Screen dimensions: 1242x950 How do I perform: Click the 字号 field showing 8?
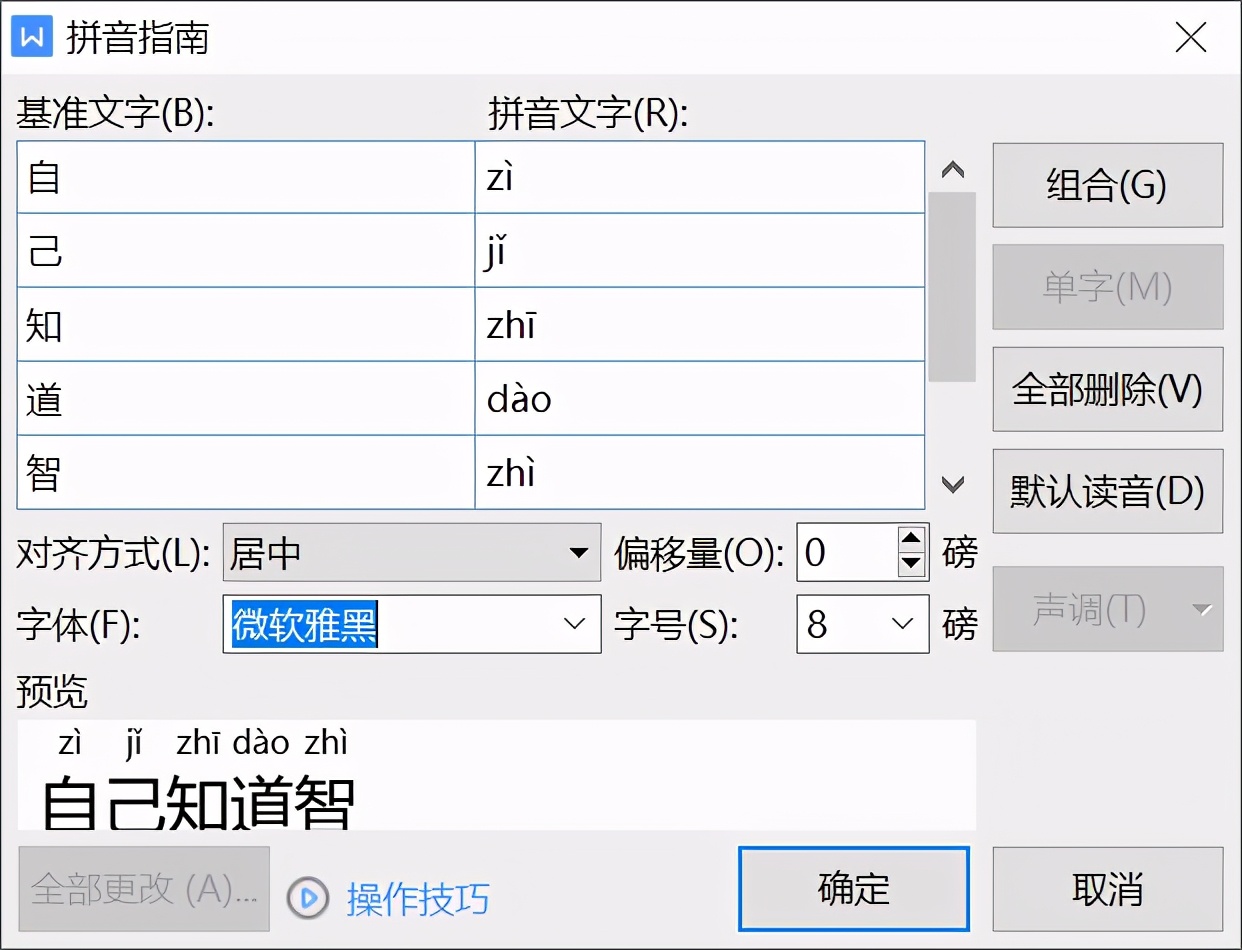862,624
